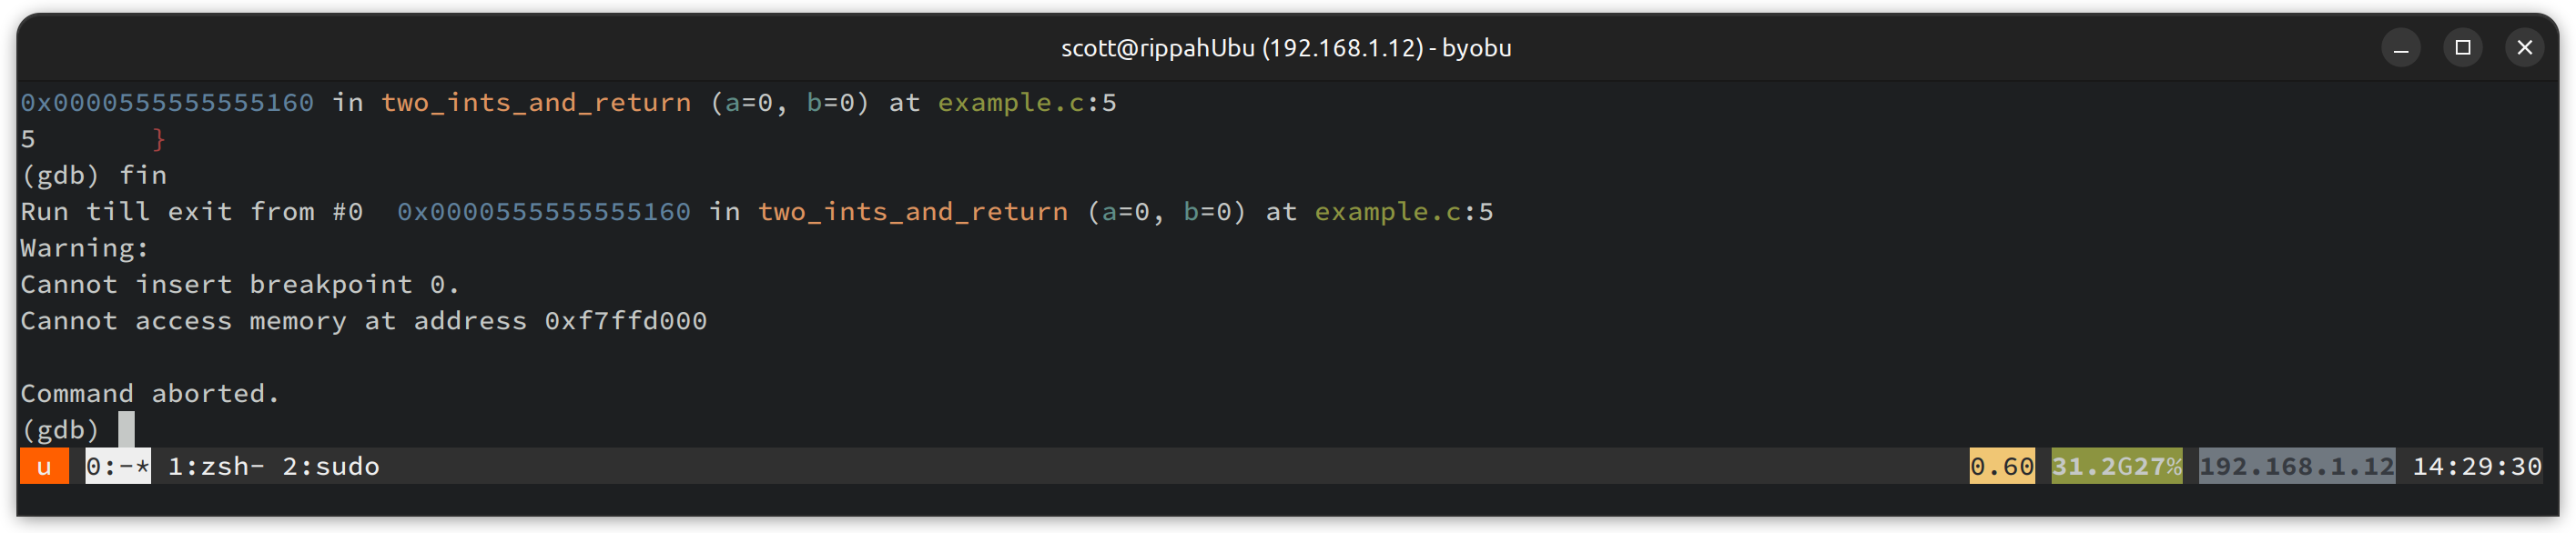Click the orange byobu logo indicator
This screenshot has width=2576, height=533.
pyautogui.click(x=44, y=466)
